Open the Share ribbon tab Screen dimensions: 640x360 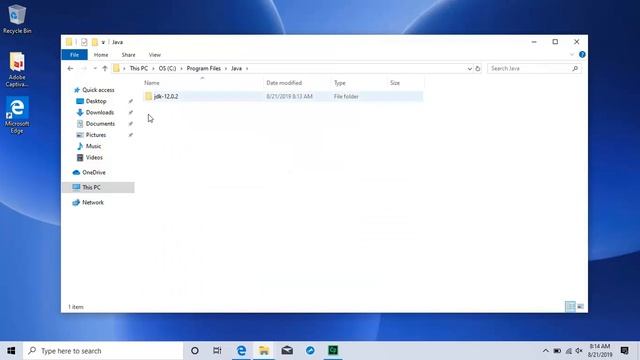tap(128, 55)
